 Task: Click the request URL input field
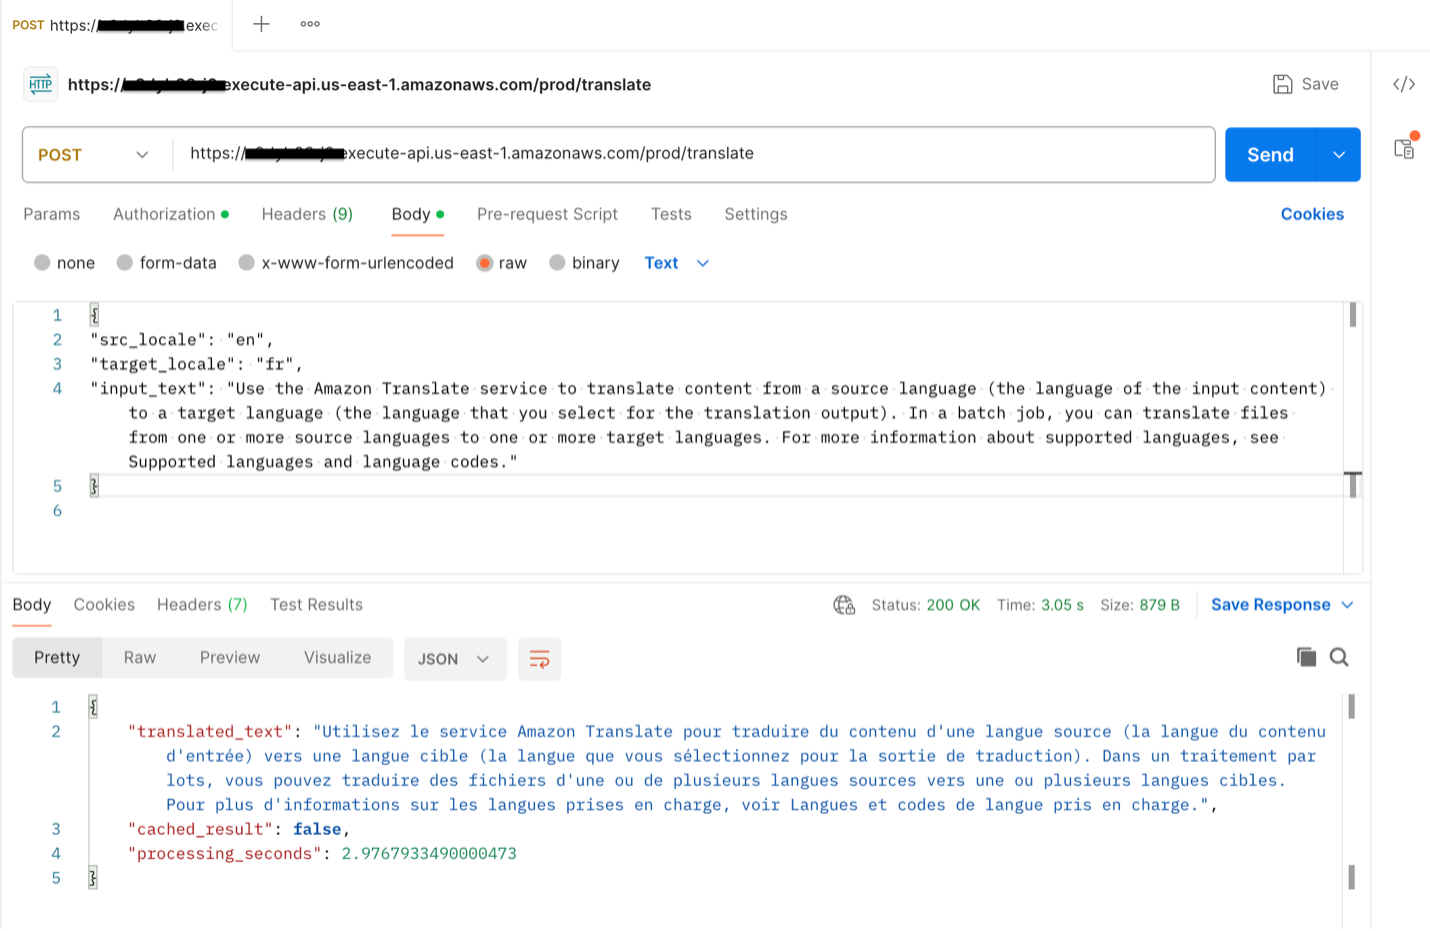pyautogui.click(x=694, y=154)
